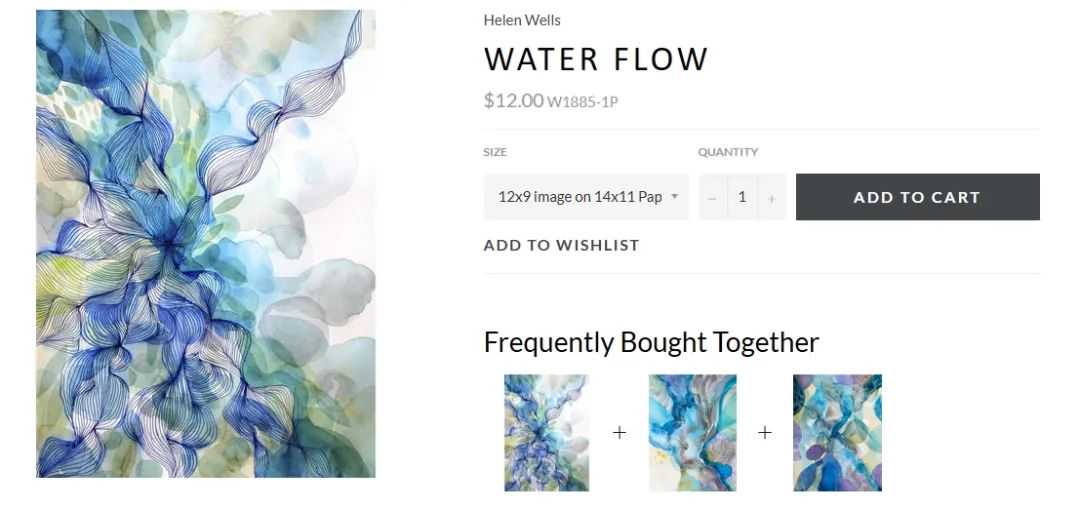Click the plus sign between first two thumbnails
This screenshot has width=1080, height=509.
click(619, 433)
